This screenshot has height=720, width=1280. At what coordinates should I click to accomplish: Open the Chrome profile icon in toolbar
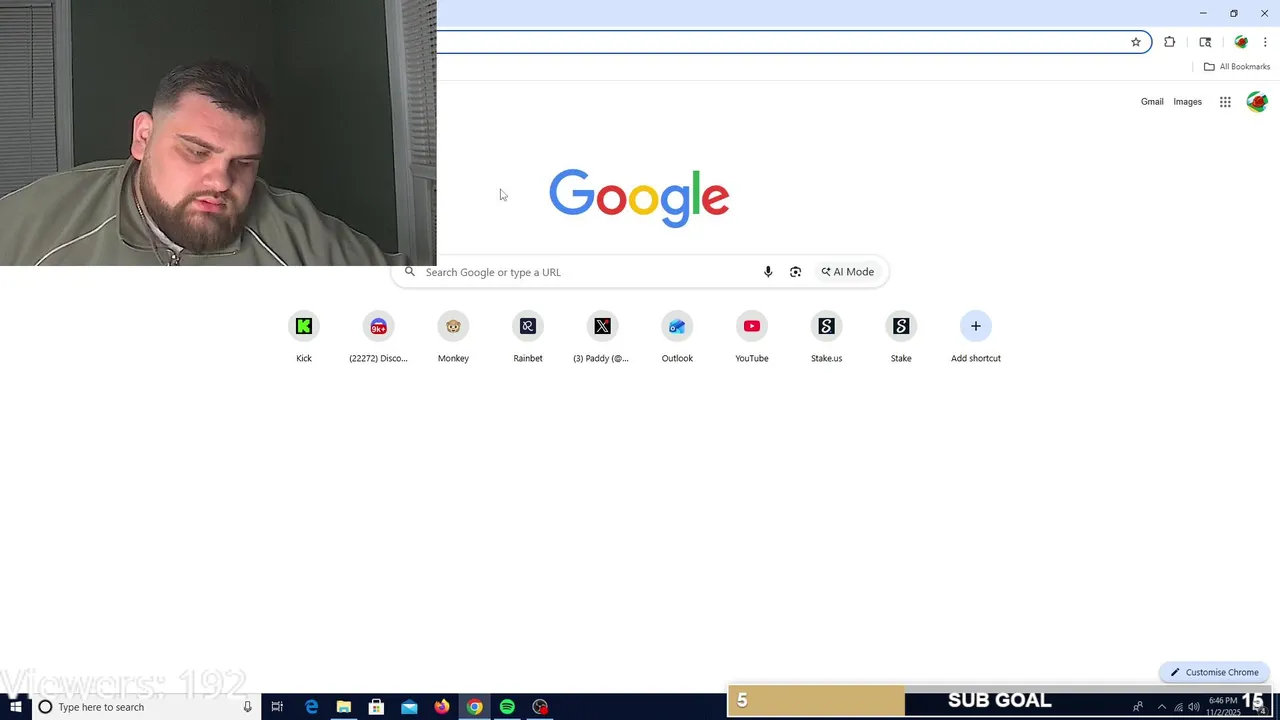coord(1241,42)
